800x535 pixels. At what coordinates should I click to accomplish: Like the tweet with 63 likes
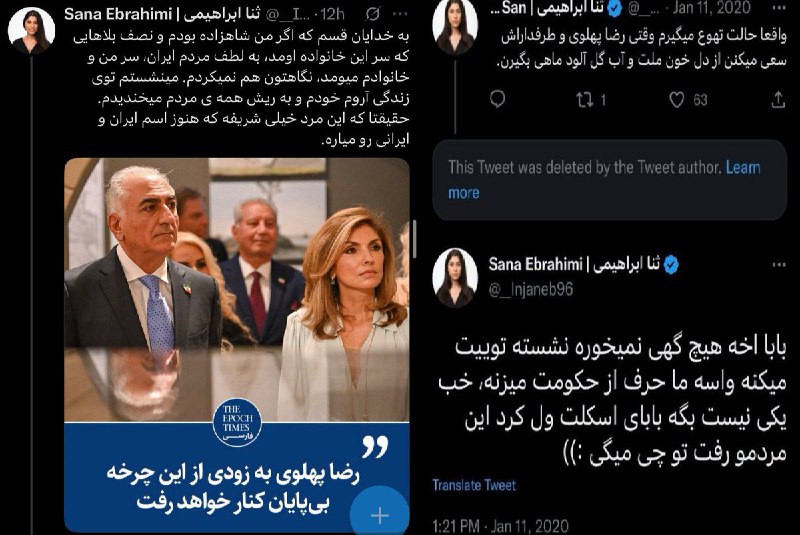[677, 99]
